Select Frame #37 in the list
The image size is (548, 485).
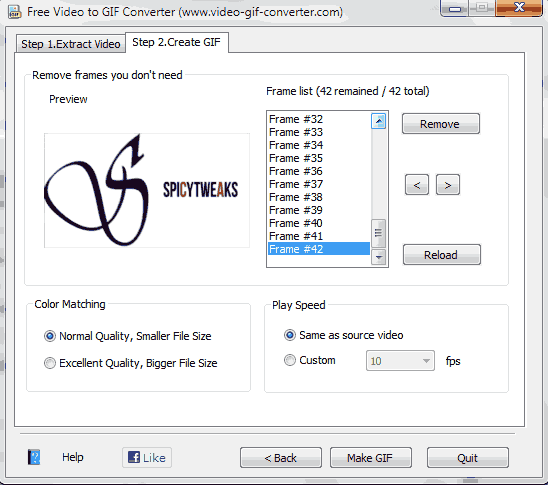coord(319,184)
